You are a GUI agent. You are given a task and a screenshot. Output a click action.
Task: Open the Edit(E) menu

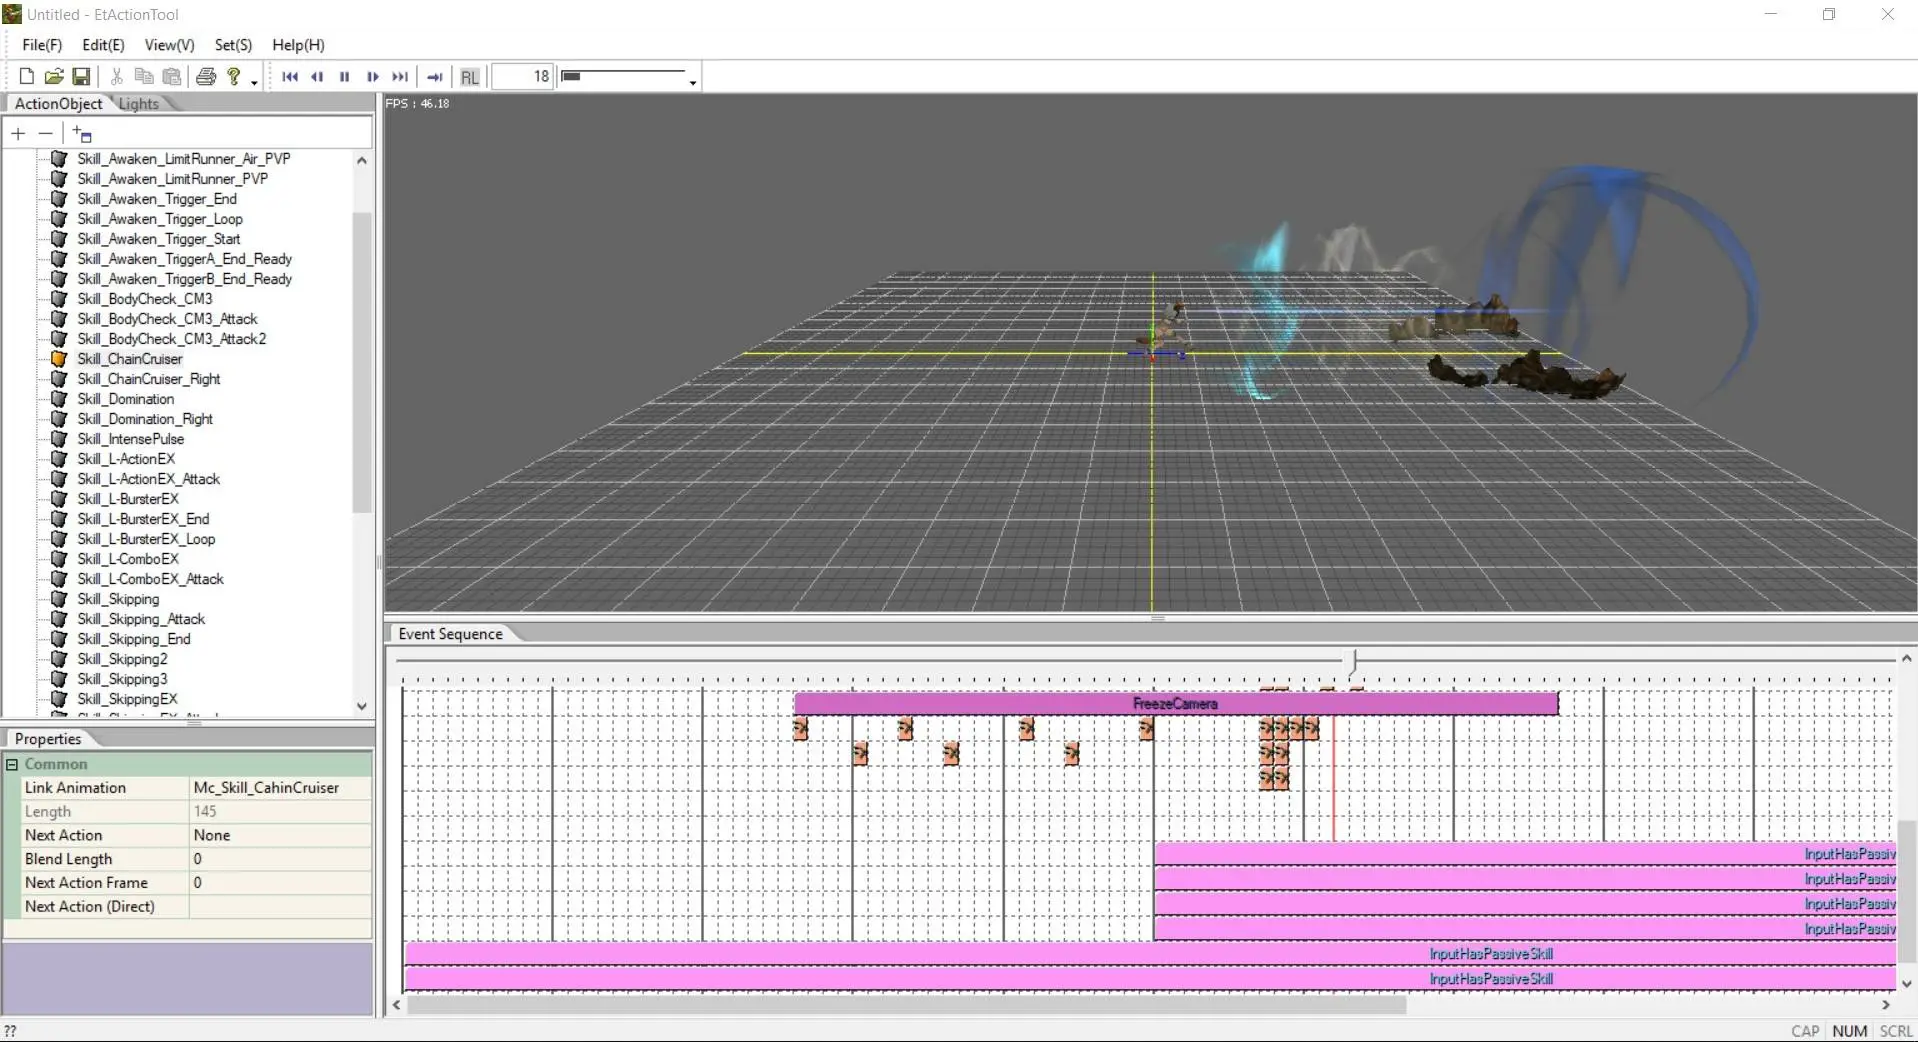coord(103,45)
